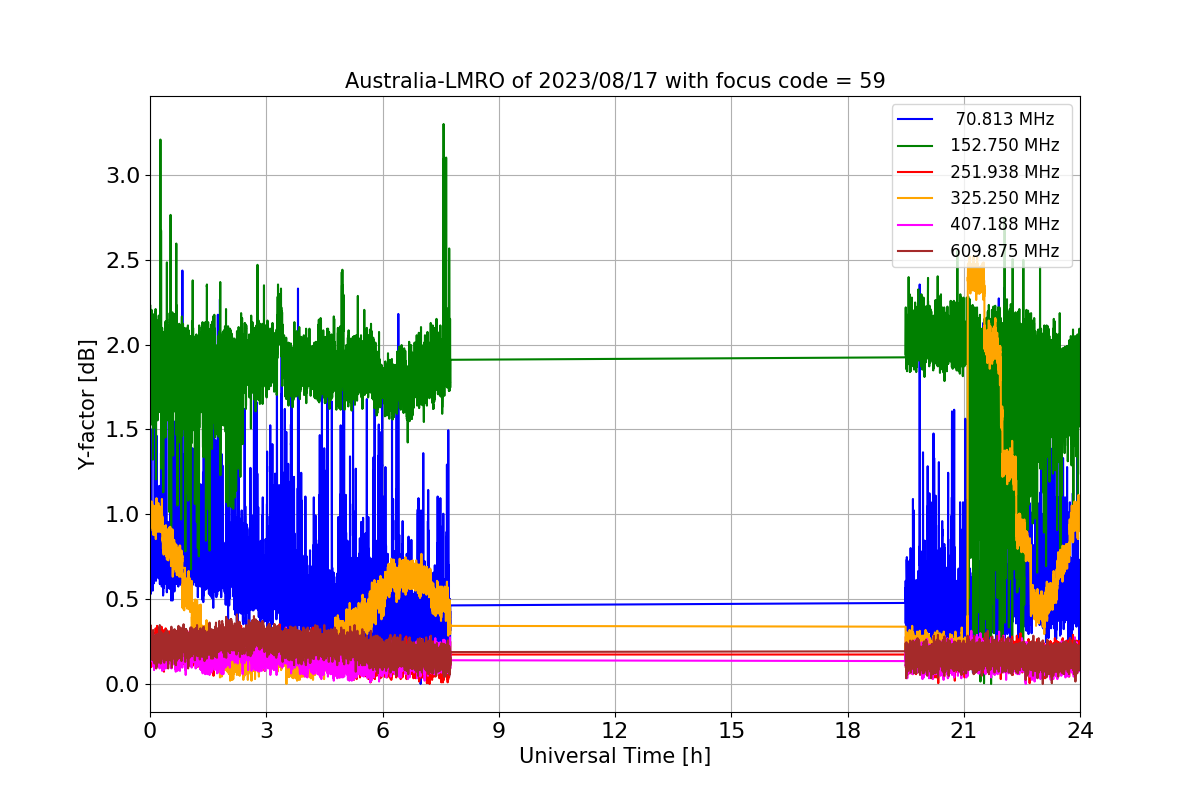This screenshot has width=1200, height=800.
Task: Click the 152.750 MHz legend label
Action: (1005, 145)
